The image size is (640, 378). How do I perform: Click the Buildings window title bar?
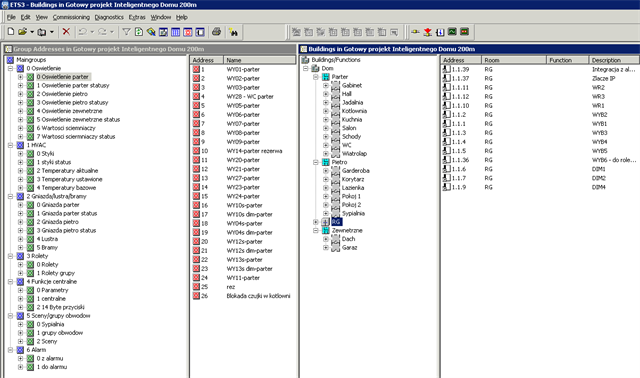[x=469, y=49]
